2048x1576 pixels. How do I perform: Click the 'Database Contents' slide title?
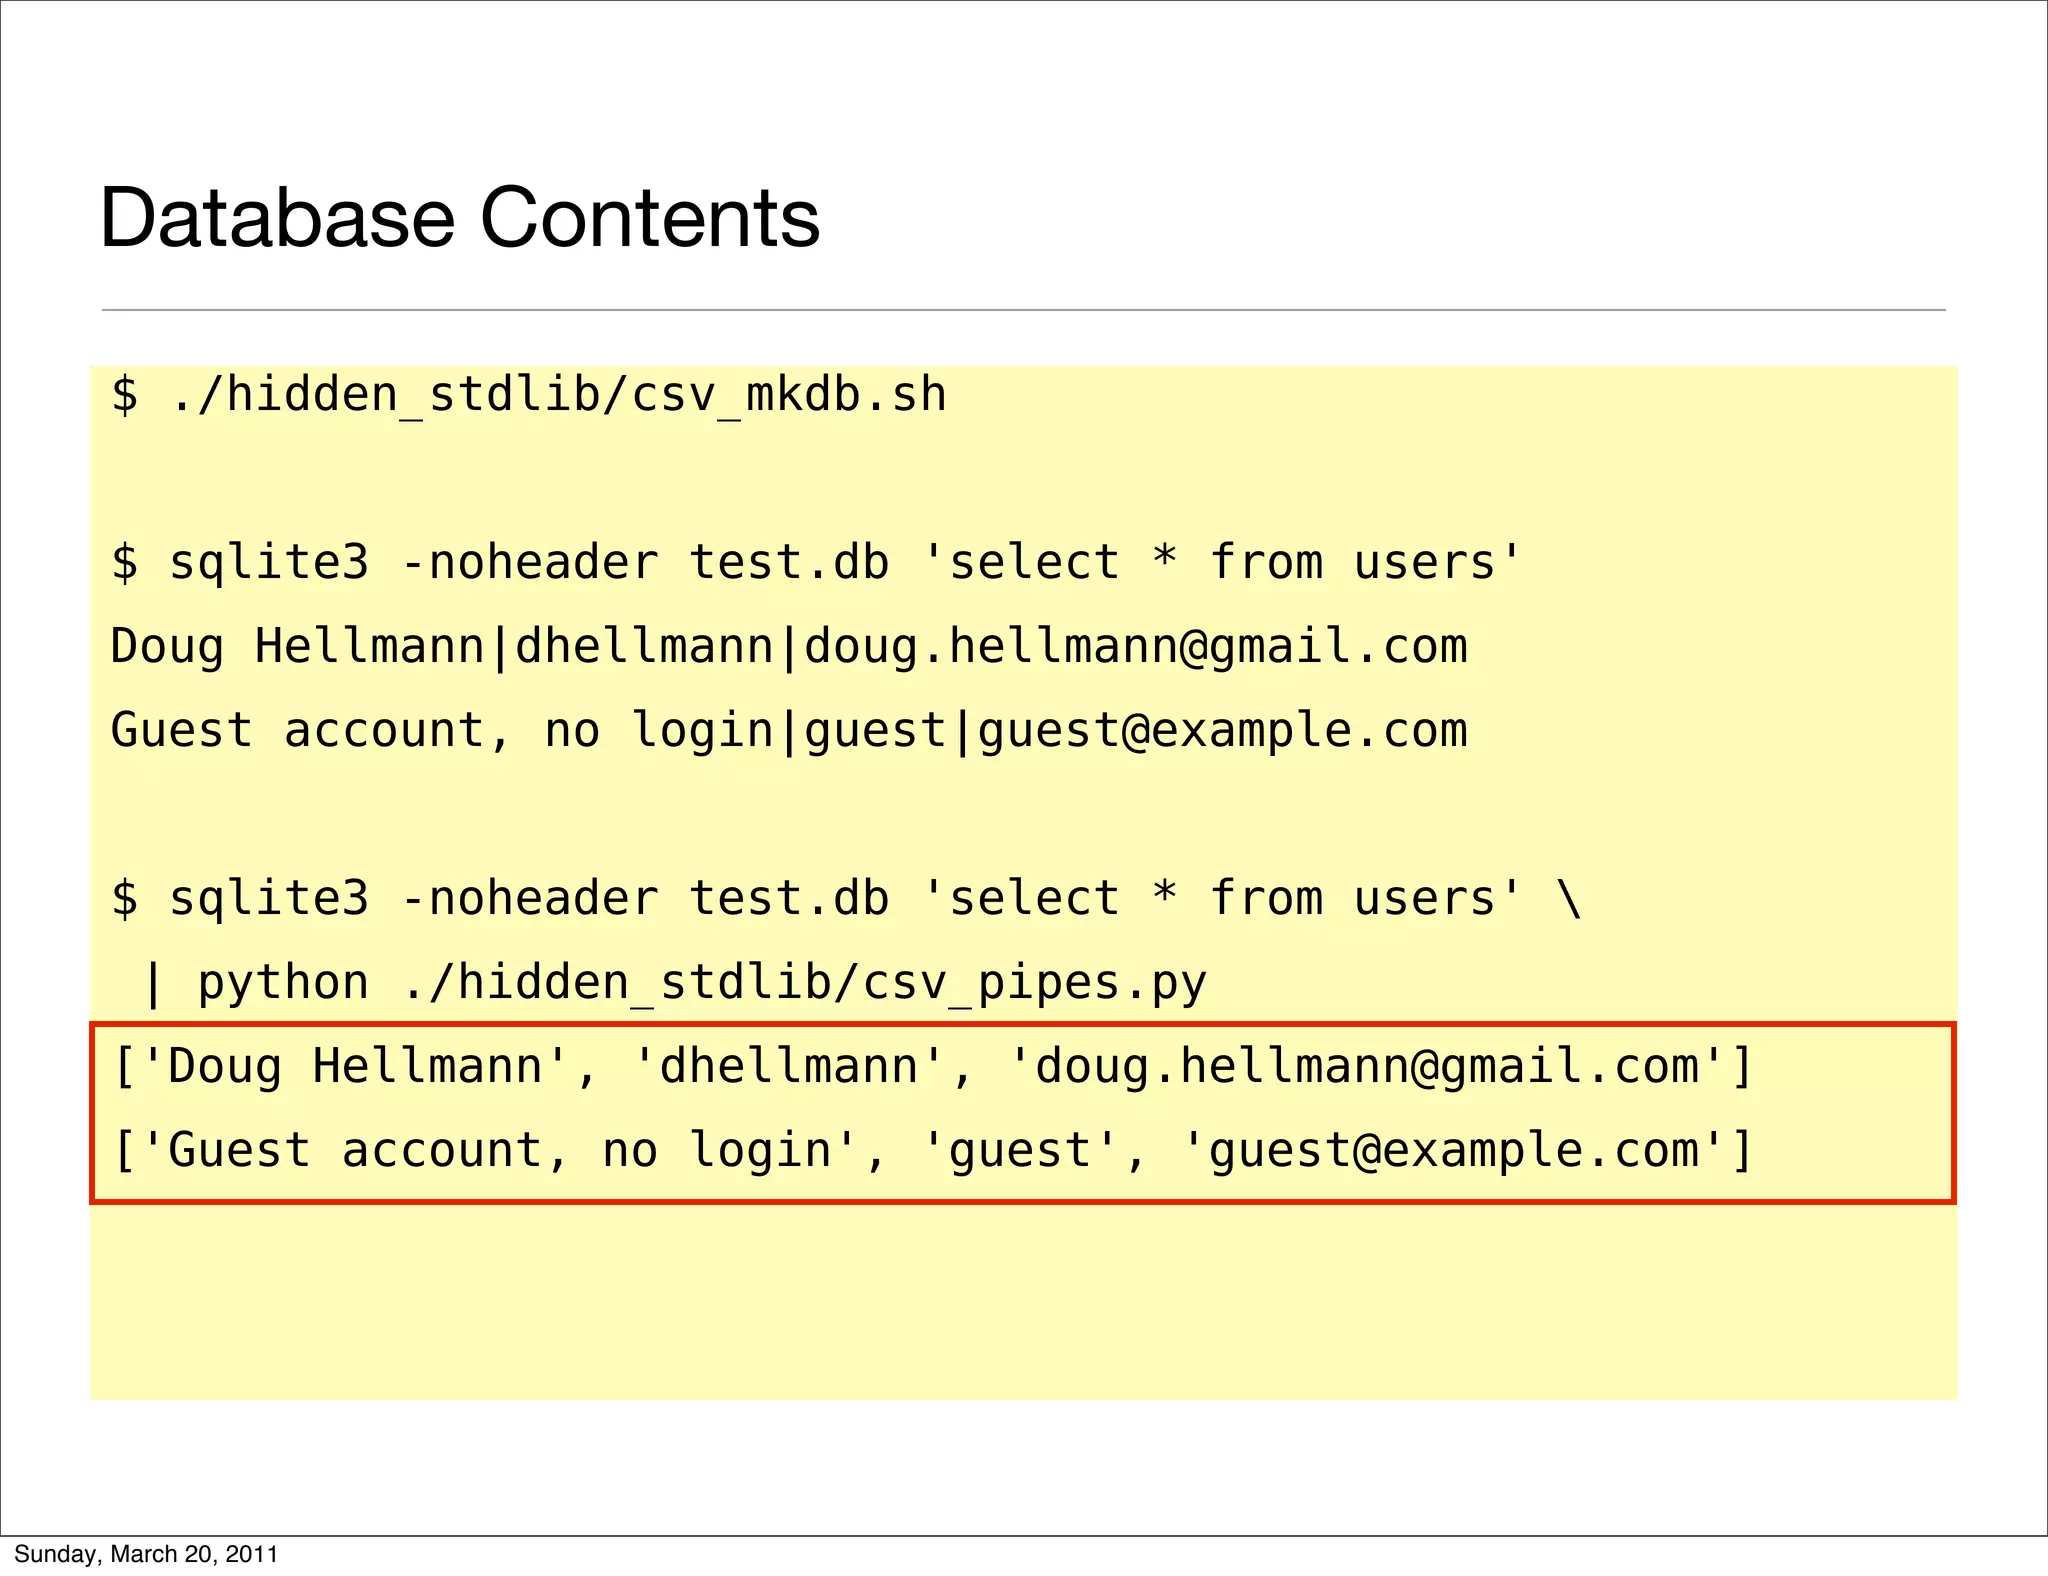coord(460,218)
